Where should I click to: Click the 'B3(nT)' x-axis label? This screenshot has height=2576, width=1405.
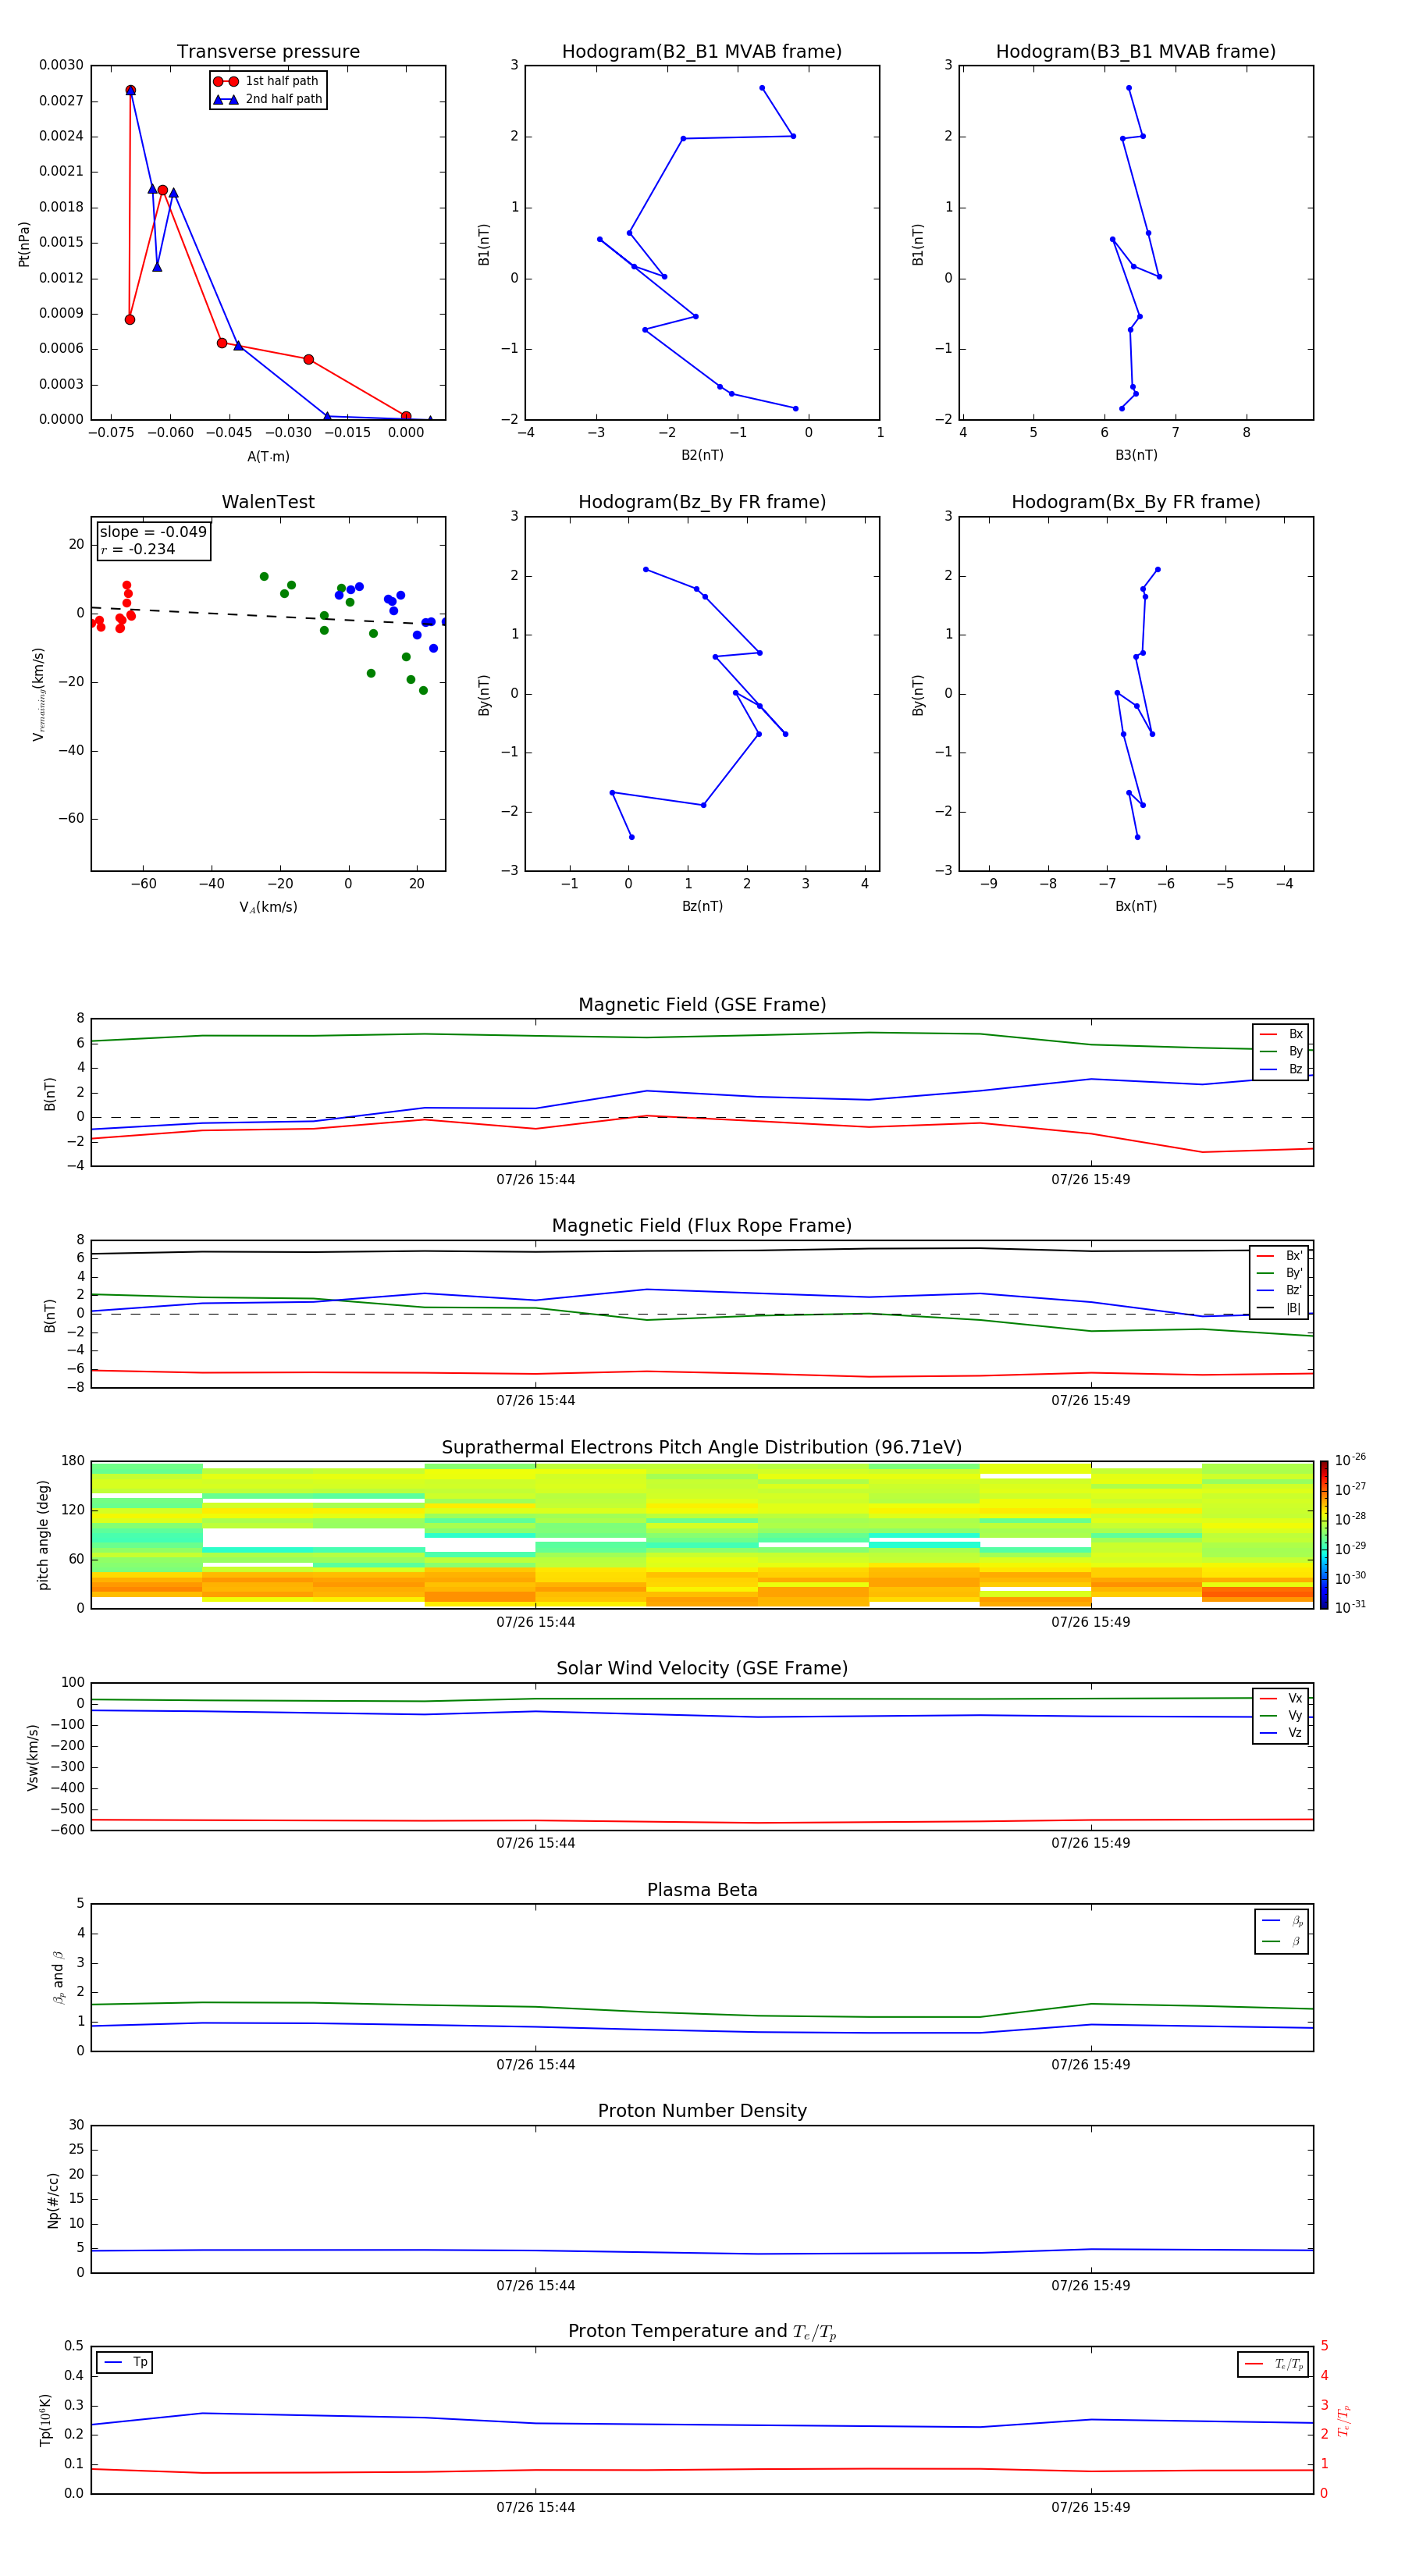click(1136, 455)
